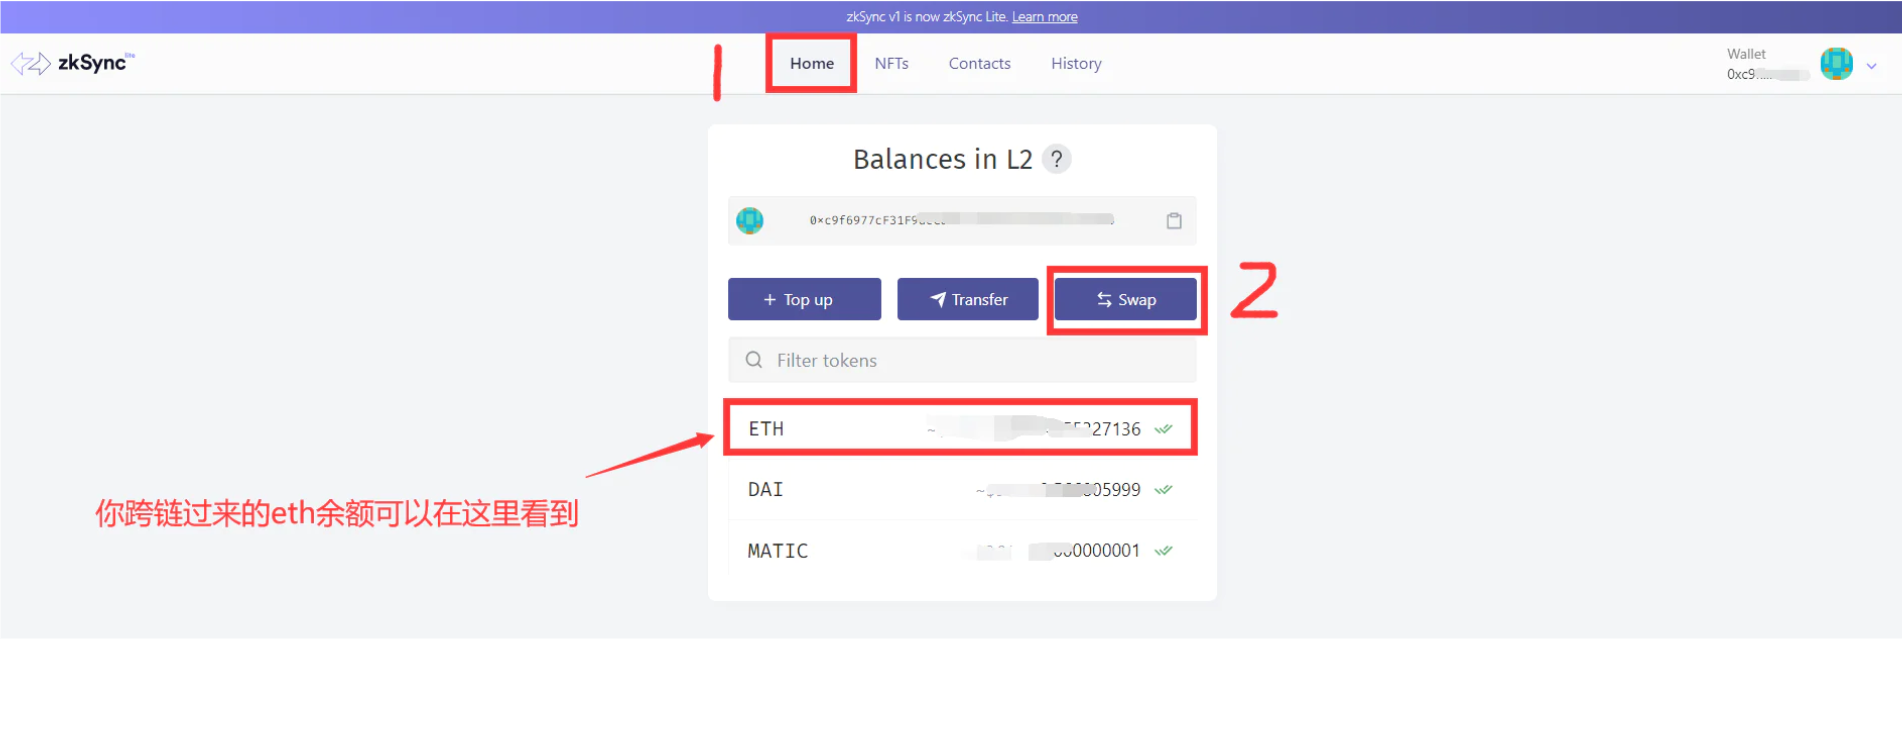Select the ETH balance row
This screenshot has width=1902, height=734.
click(960, 429)
